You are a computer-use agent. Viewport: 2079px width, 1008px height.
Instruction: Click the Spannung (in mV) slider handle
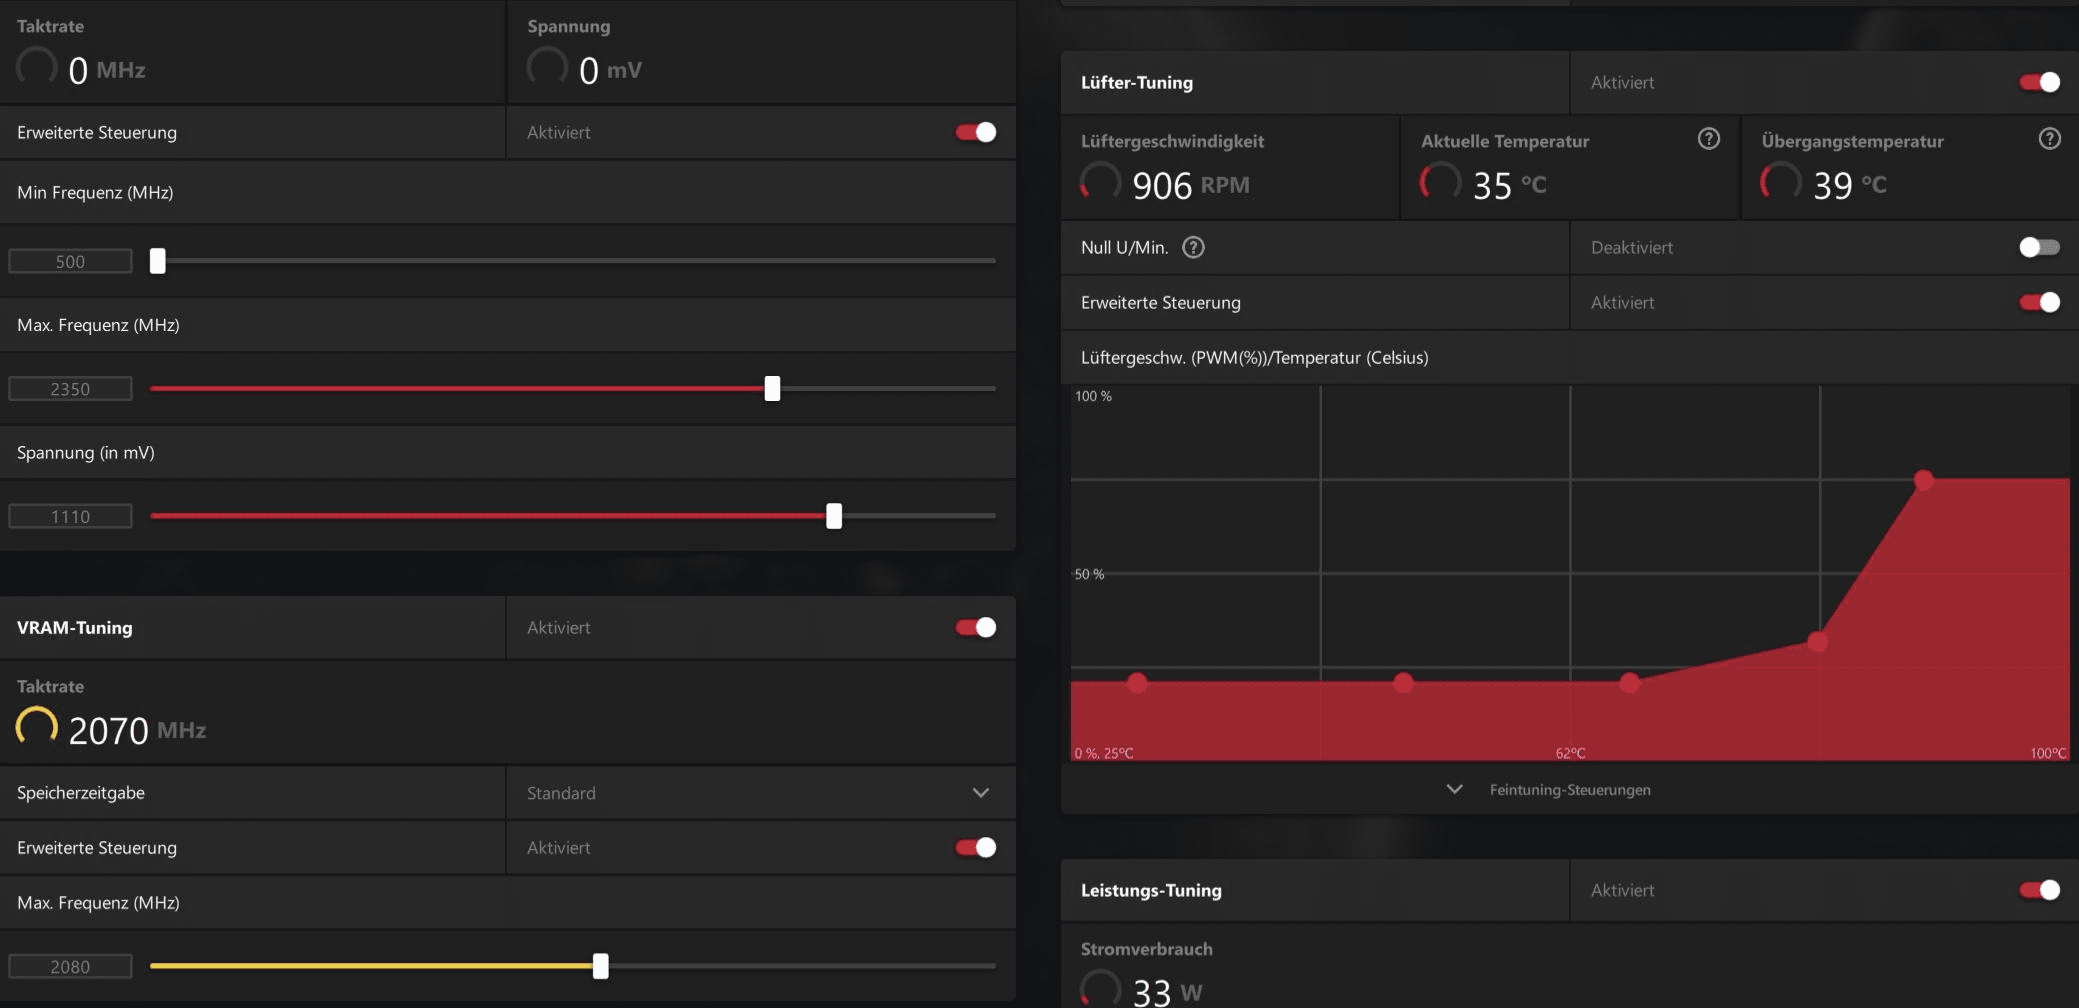pos(834,516)
